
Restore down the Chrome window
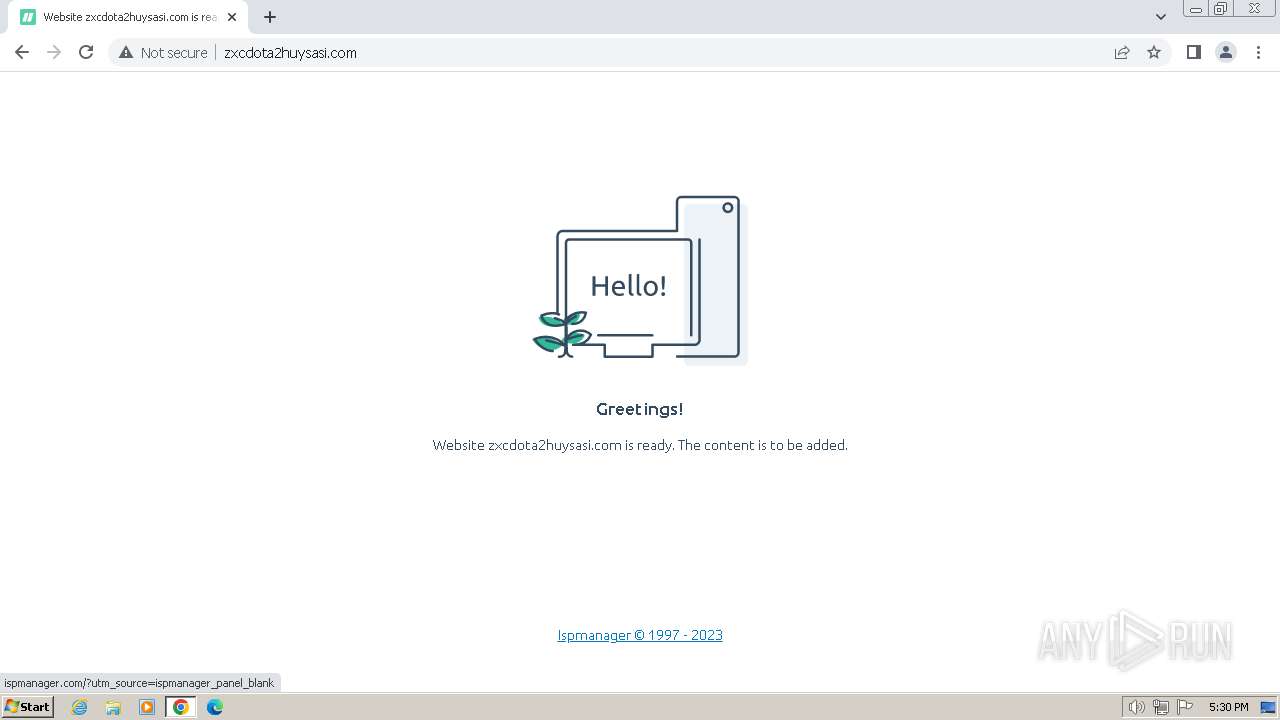click(1221, 9)
